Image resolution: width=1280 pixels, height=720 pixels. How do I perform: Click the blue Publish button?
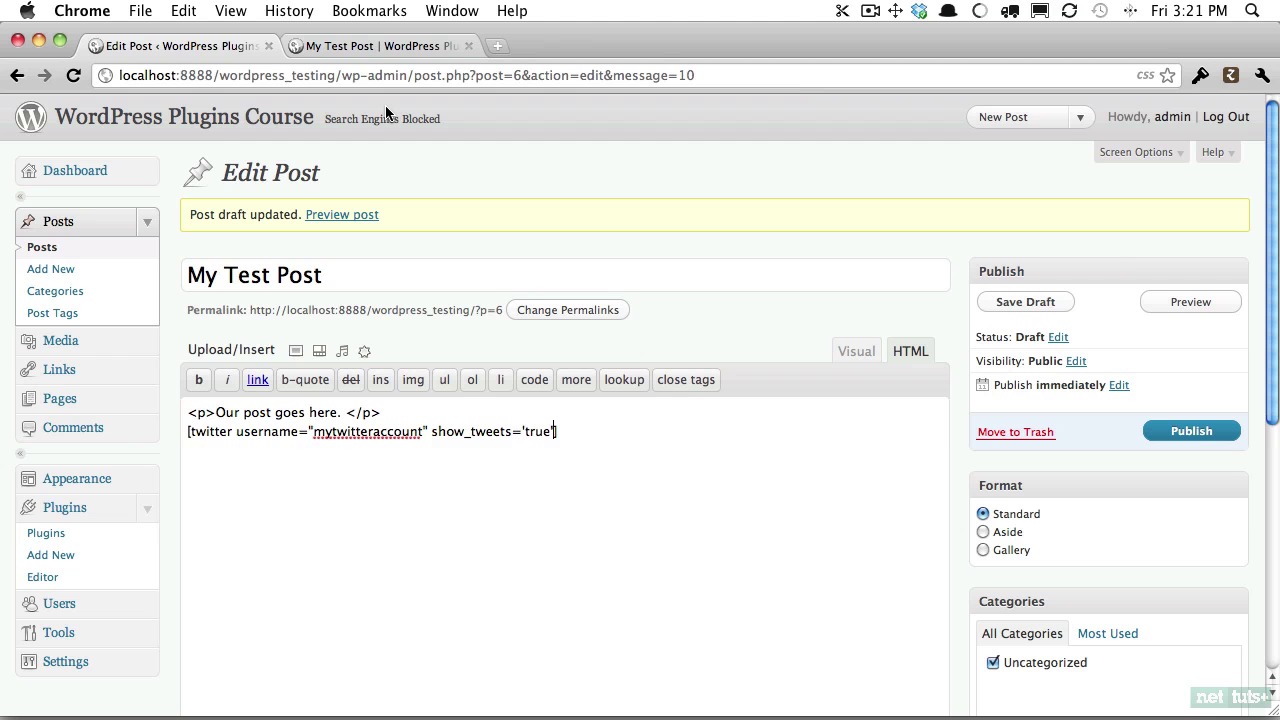click(x=1191, y=431)
